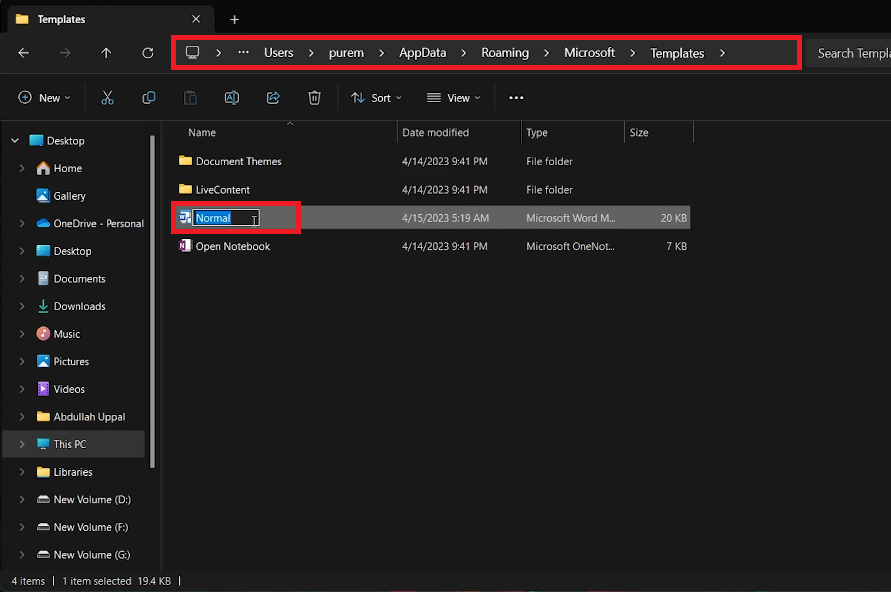The width and height of the screenshot is (891, 592).
Task: Expand the OneDrive - Personal tree node
Action: pos(22,224)
